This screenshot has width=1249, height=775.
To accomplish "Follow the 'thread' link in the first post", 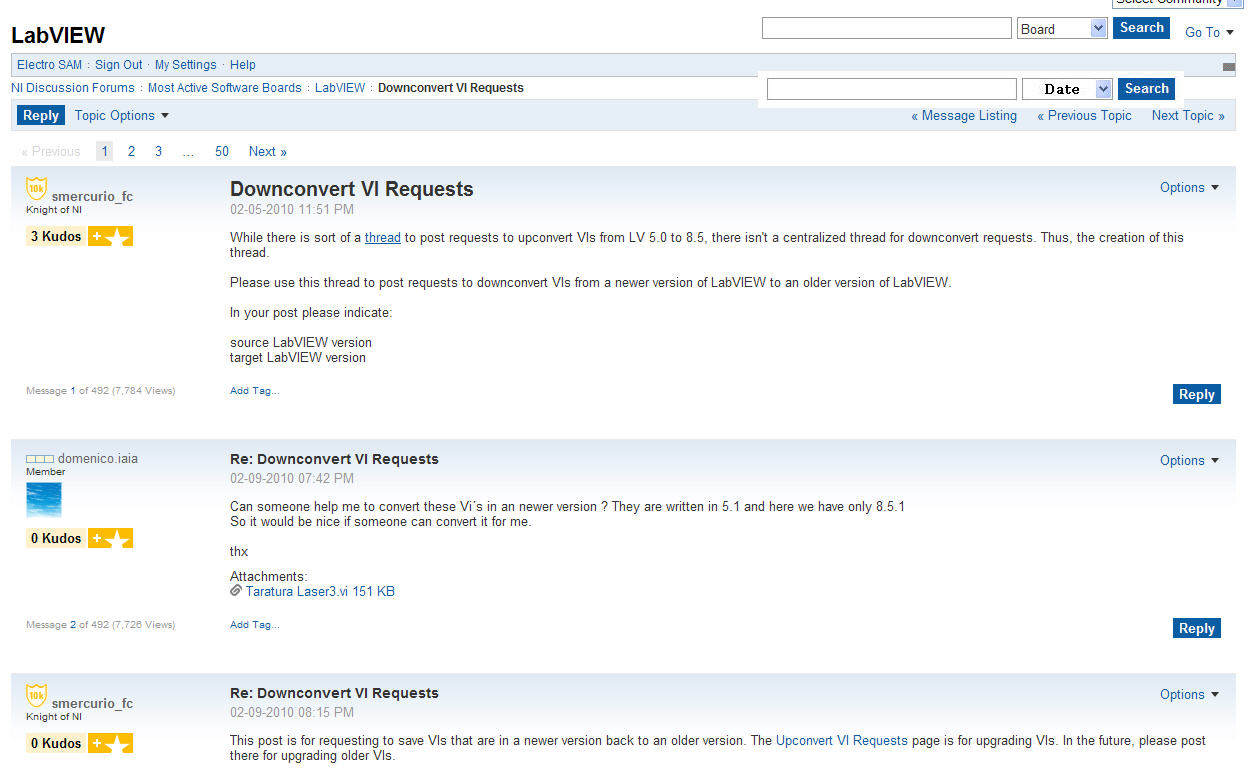I will tap(383, 237).
